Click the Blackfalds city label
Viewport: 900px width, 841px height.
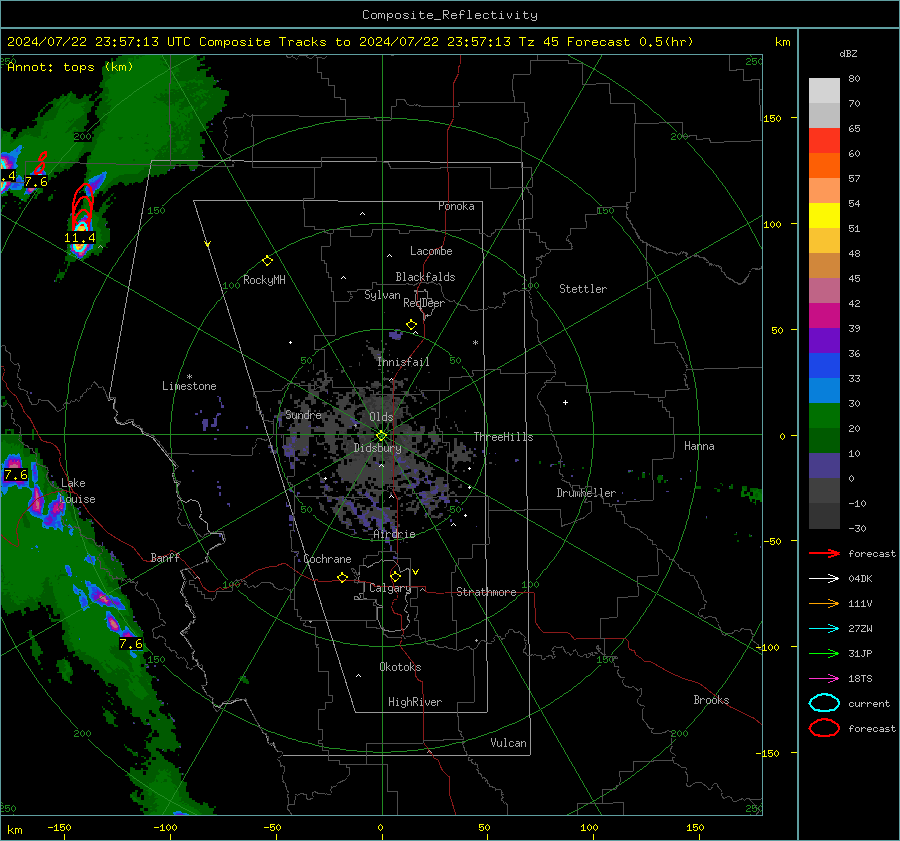point(425,277)
